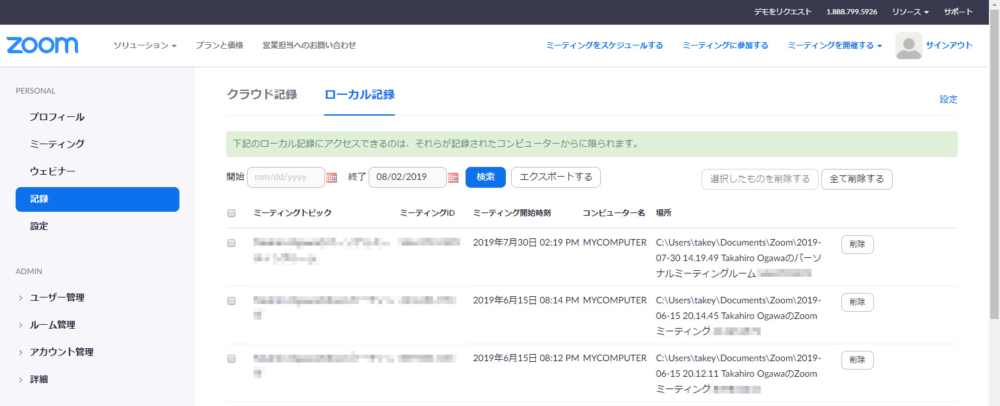1000x406 pixels.
Task: Click the start date input field
Action: [x=285, y=177]
